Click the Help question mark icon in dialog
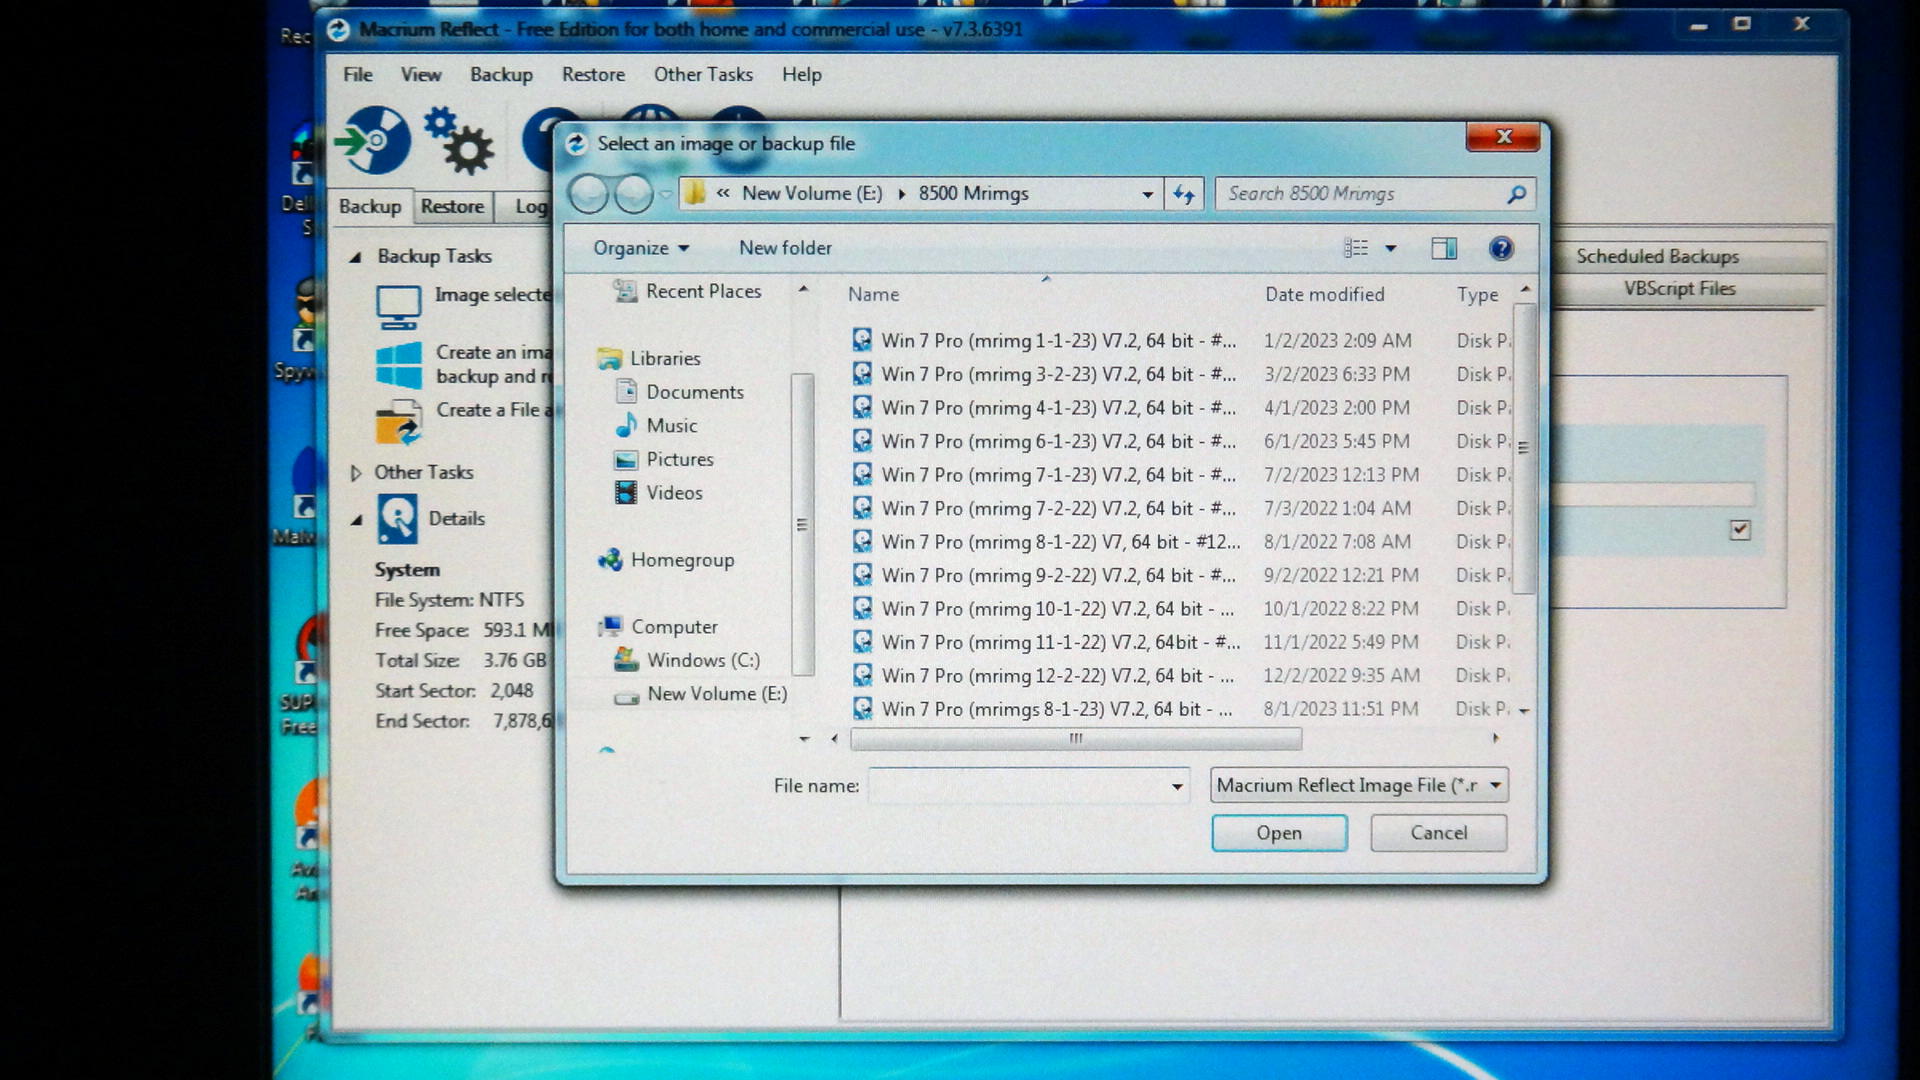 coord(1501,248)
